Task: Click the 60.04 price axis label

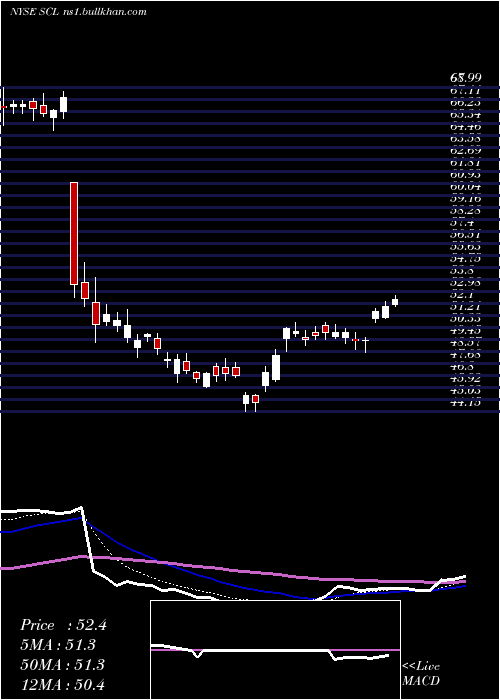Action: pos(464,187)
